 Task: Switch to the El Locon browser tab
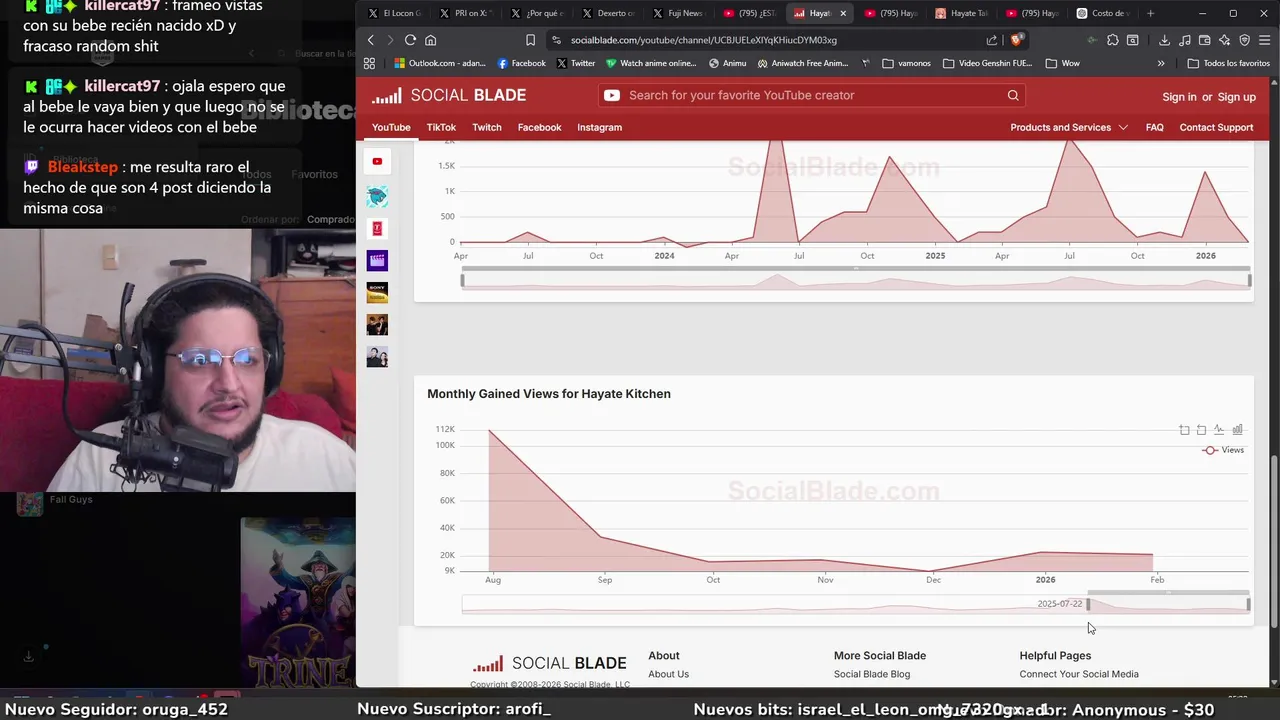click(395, 13)
